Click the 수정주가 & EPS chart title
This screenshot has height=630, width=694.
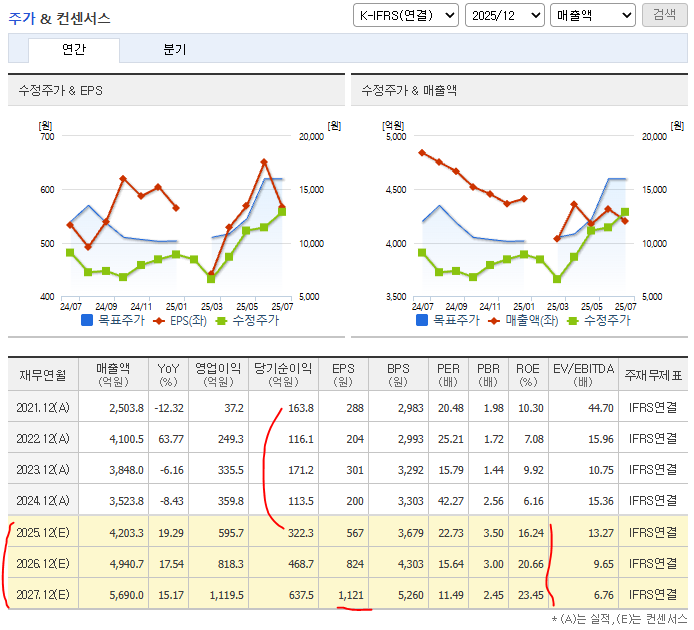click(60, 91)
